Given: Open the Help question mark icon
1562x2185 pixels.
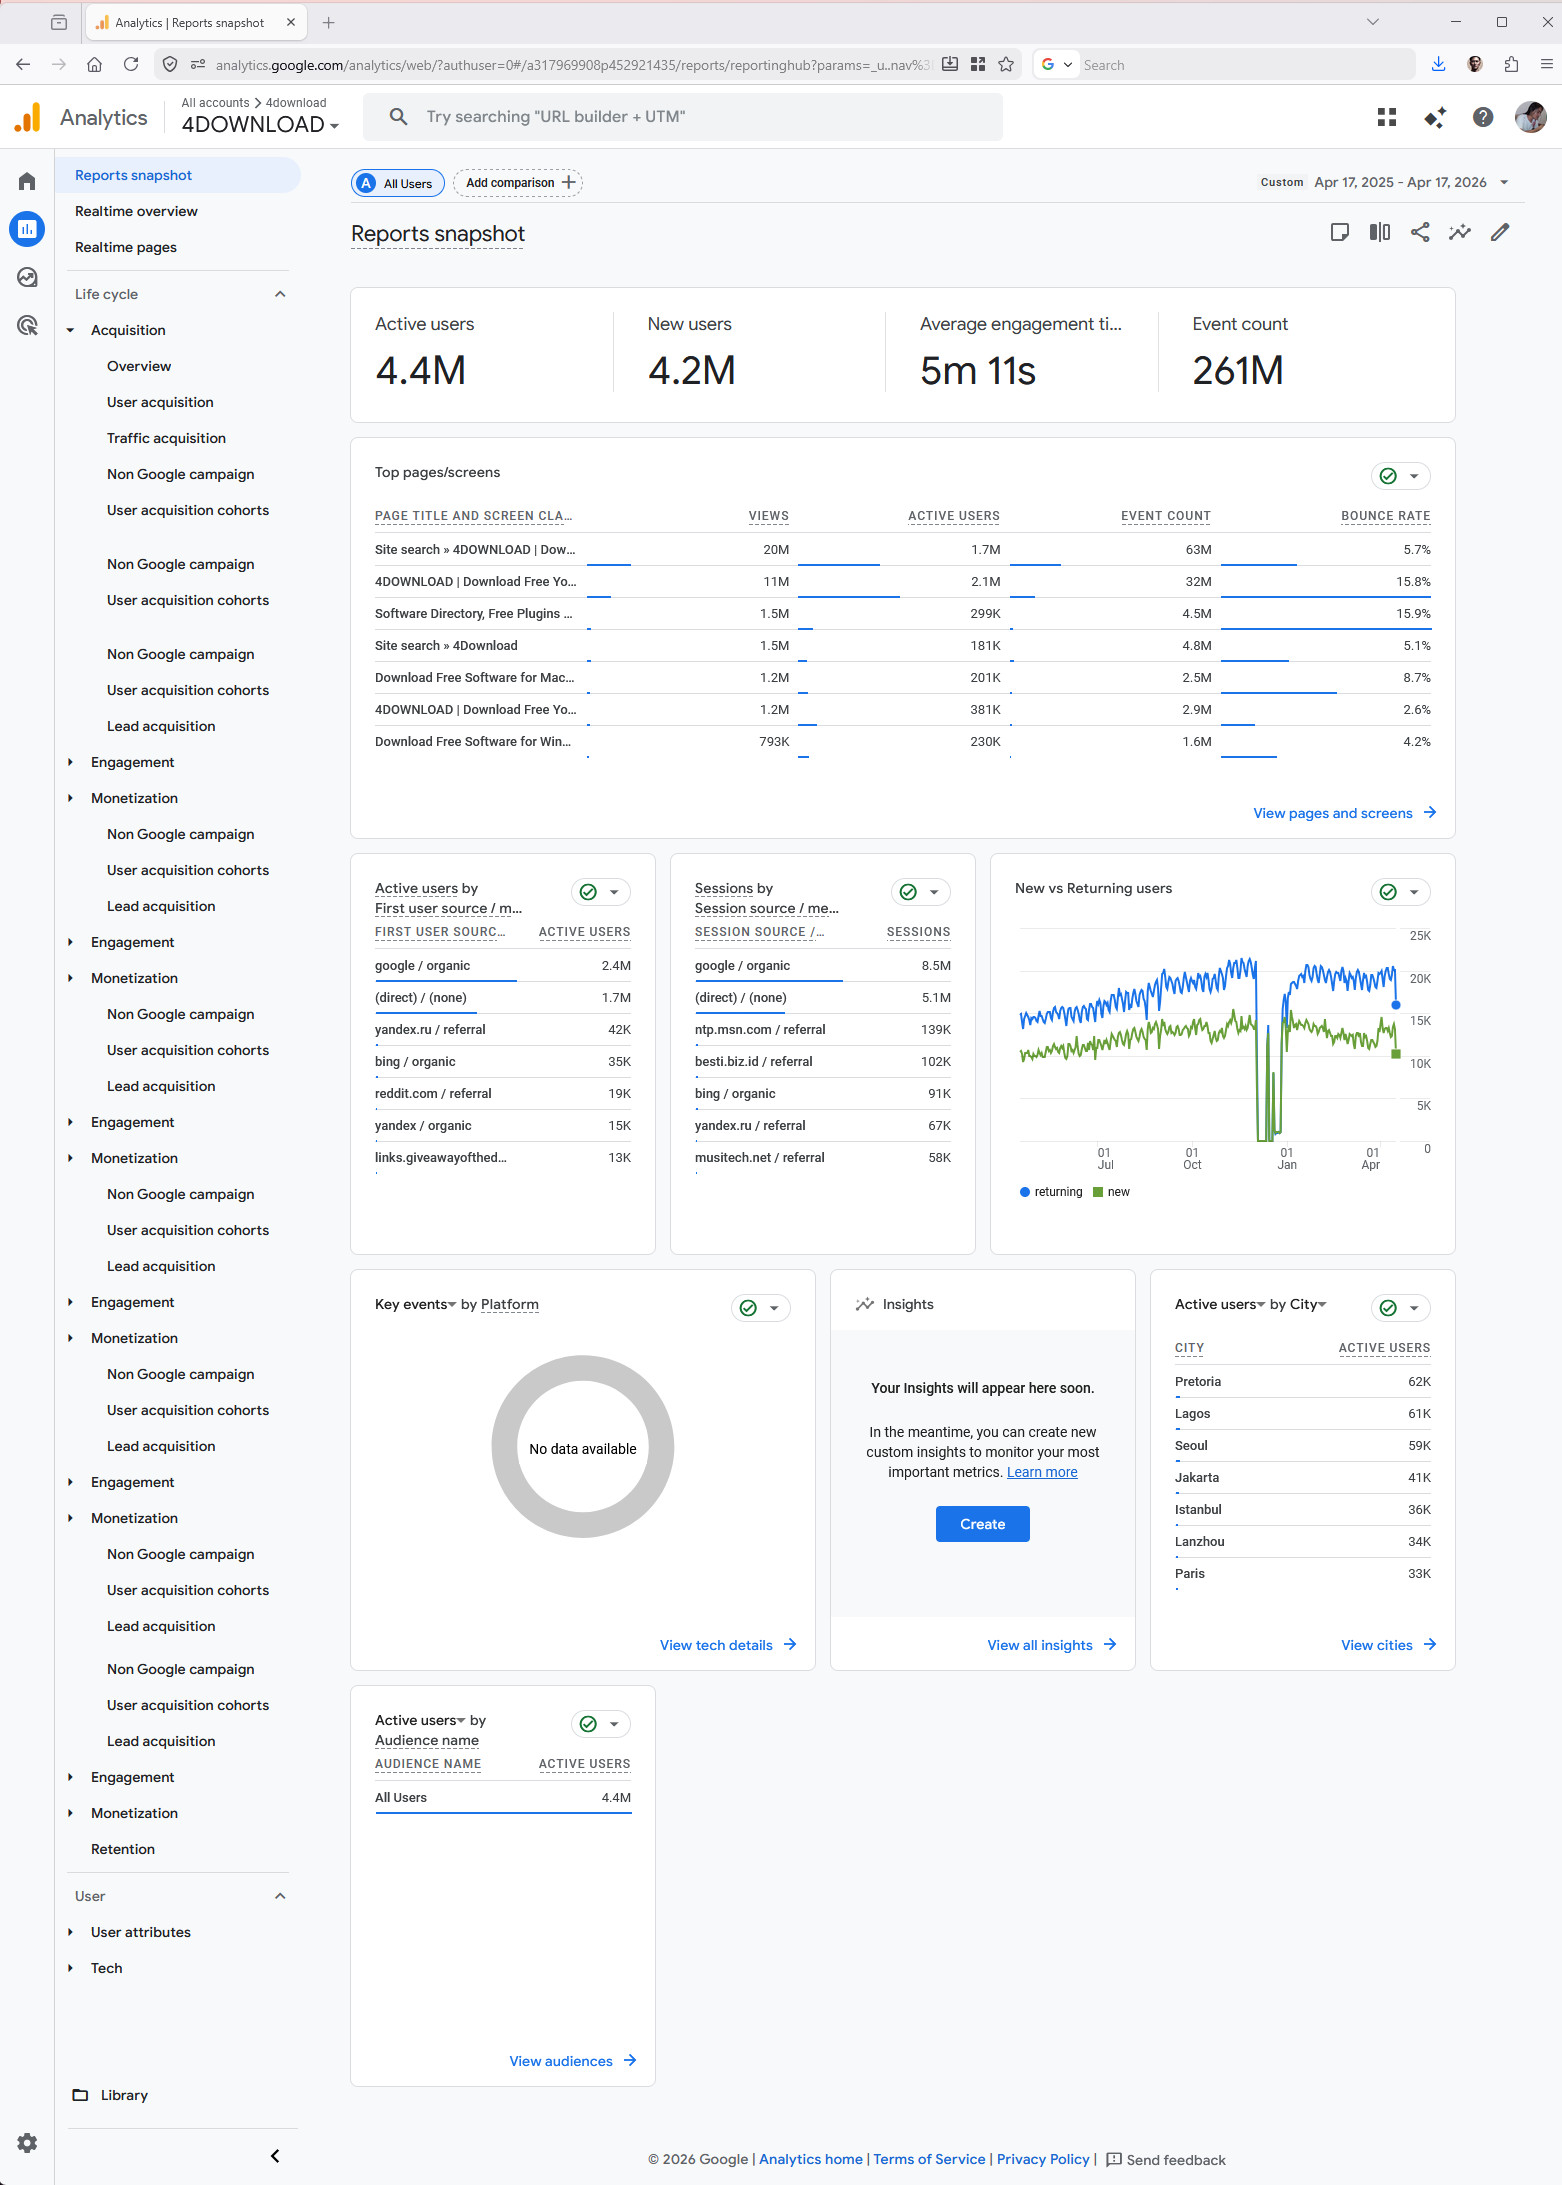Looking at the screenshot, I should tap(1482, 117).
